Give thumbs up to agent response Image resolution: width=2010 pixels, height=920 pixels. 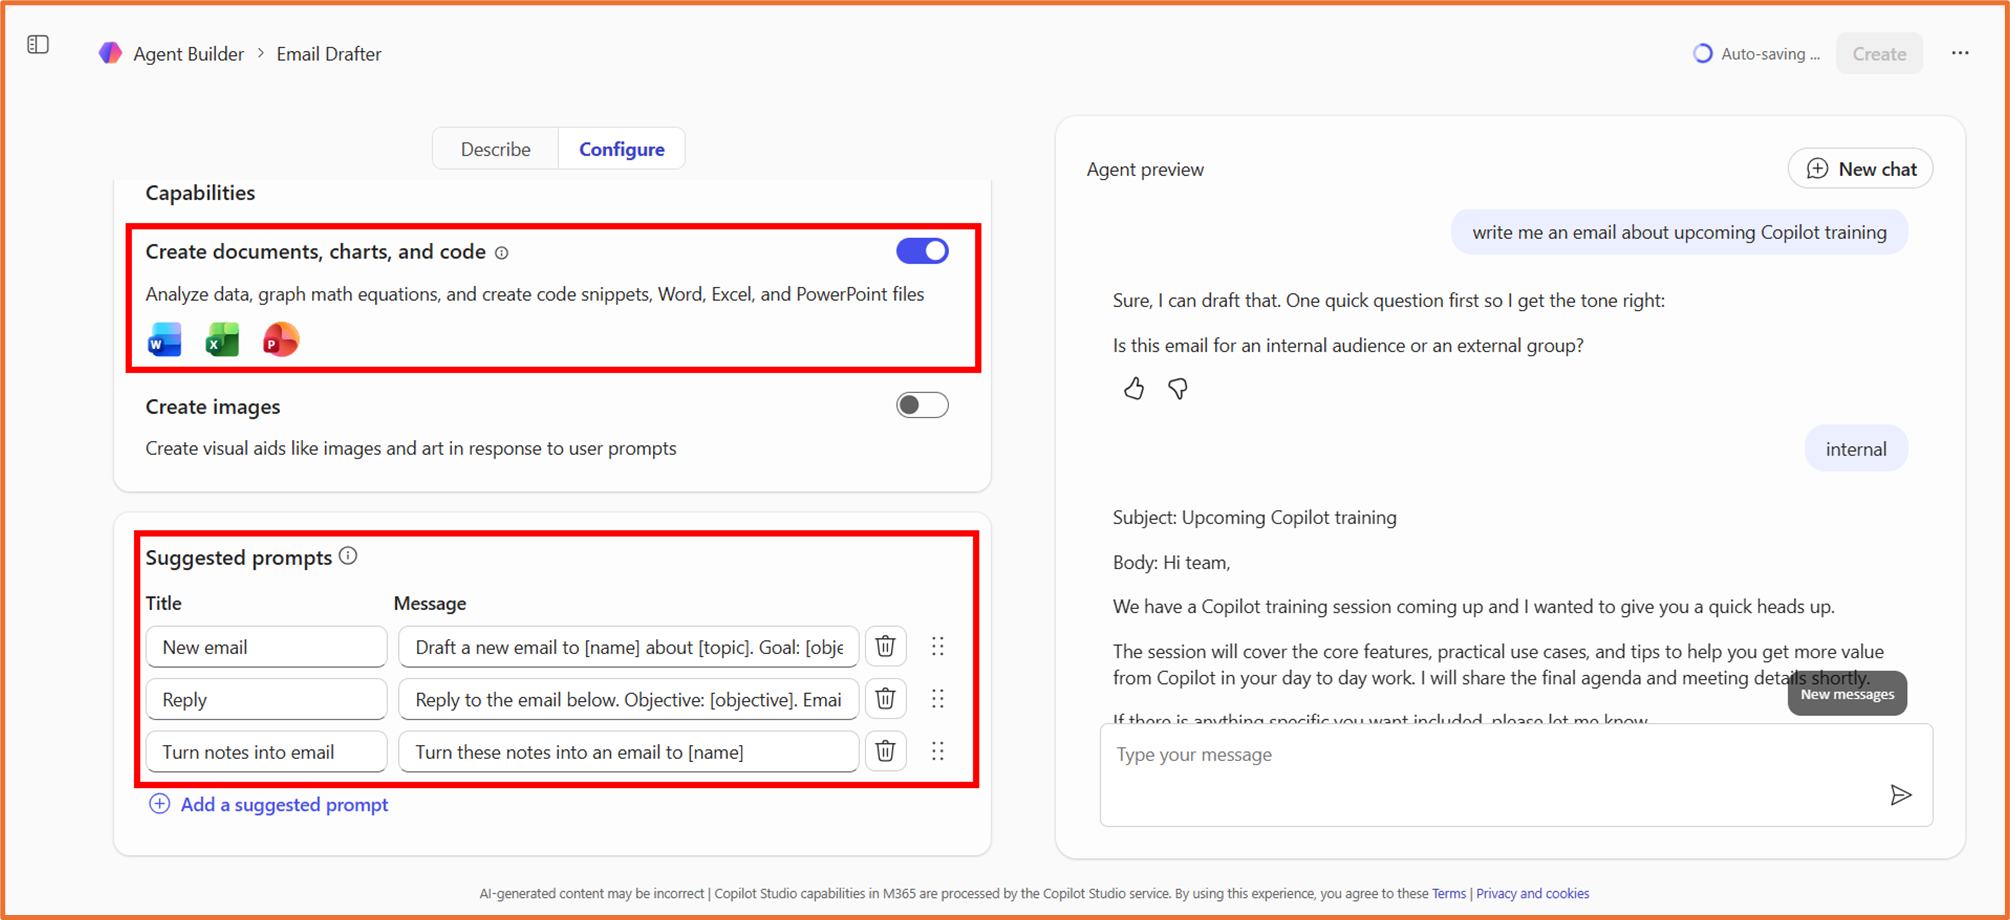tap(1133, 388)
